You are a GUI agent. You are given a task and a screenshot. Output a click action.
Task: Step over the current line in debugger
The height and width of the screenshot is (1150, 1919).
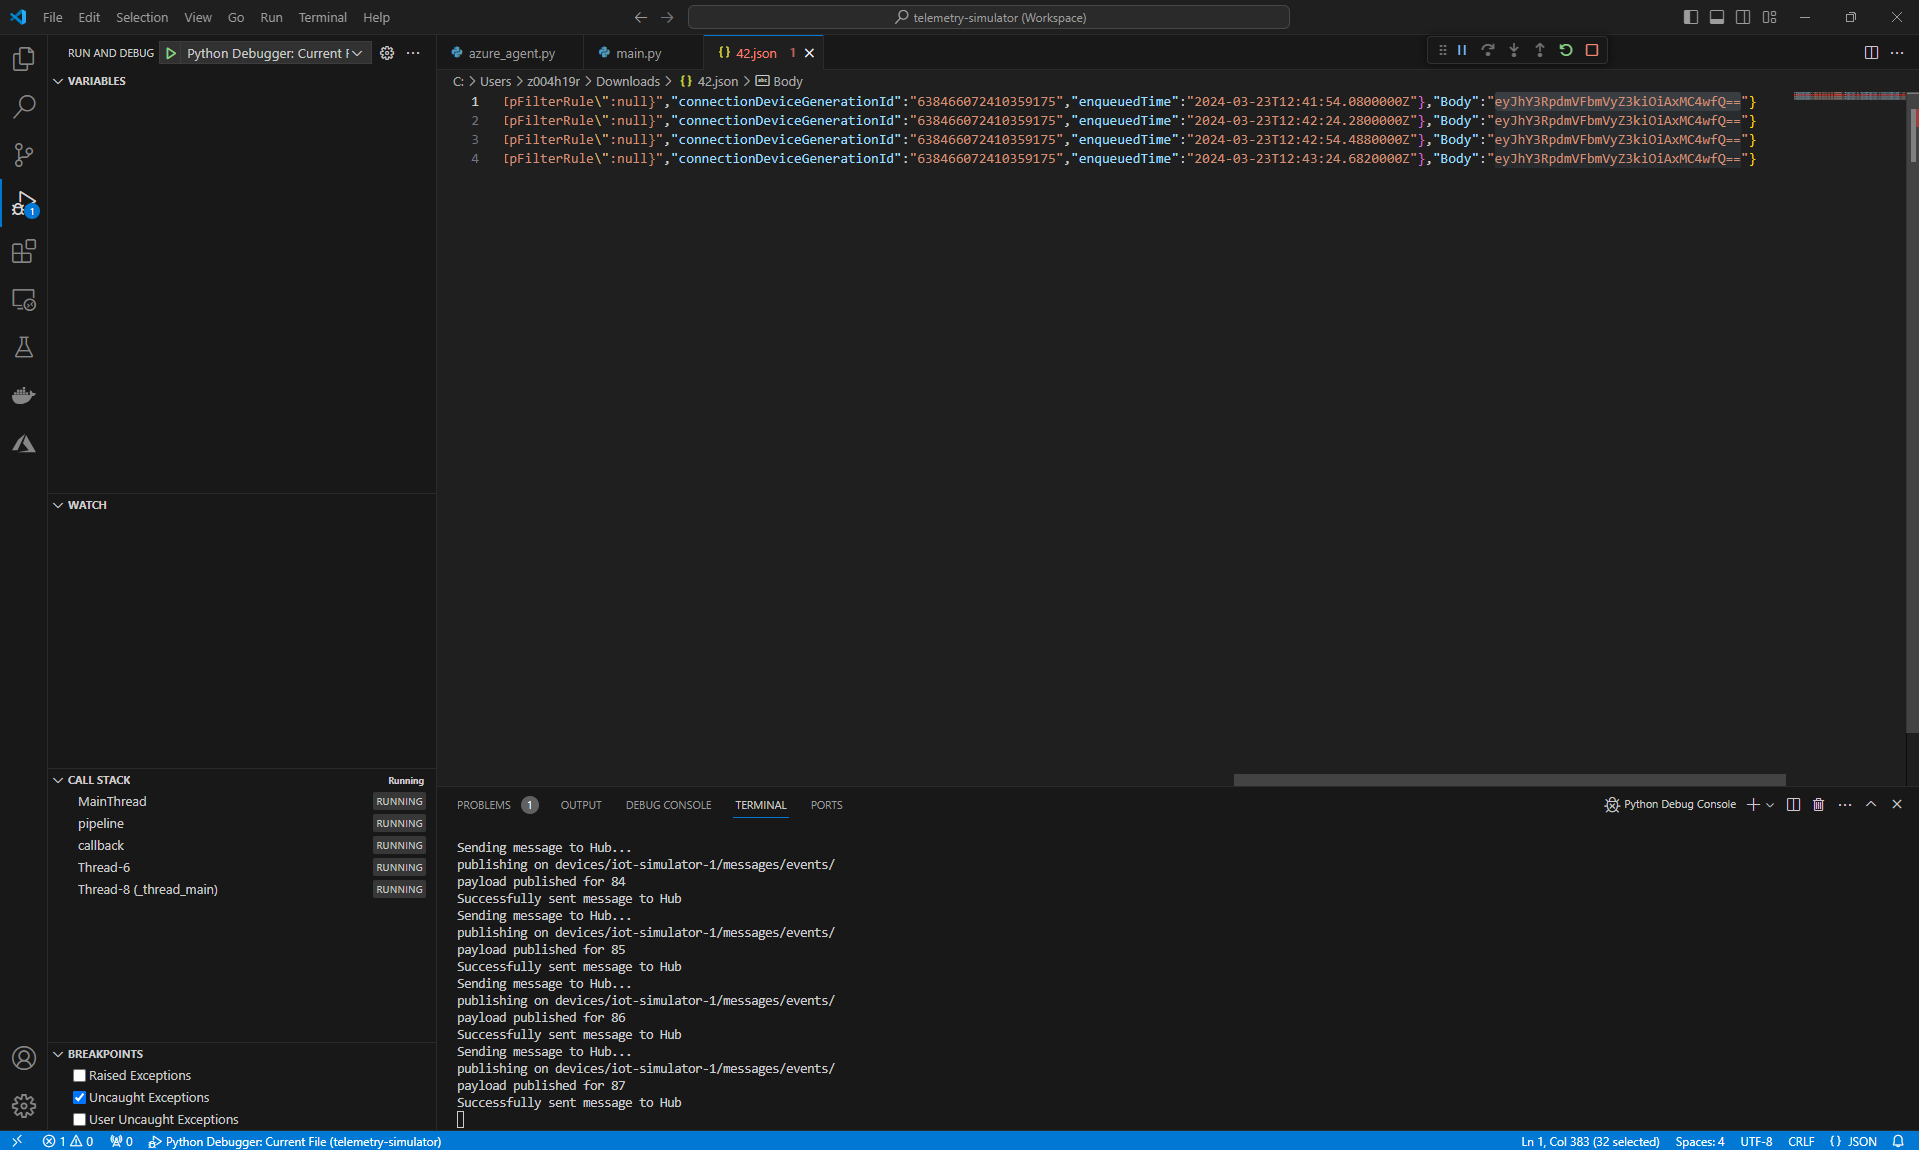(x=1489, y=50)
